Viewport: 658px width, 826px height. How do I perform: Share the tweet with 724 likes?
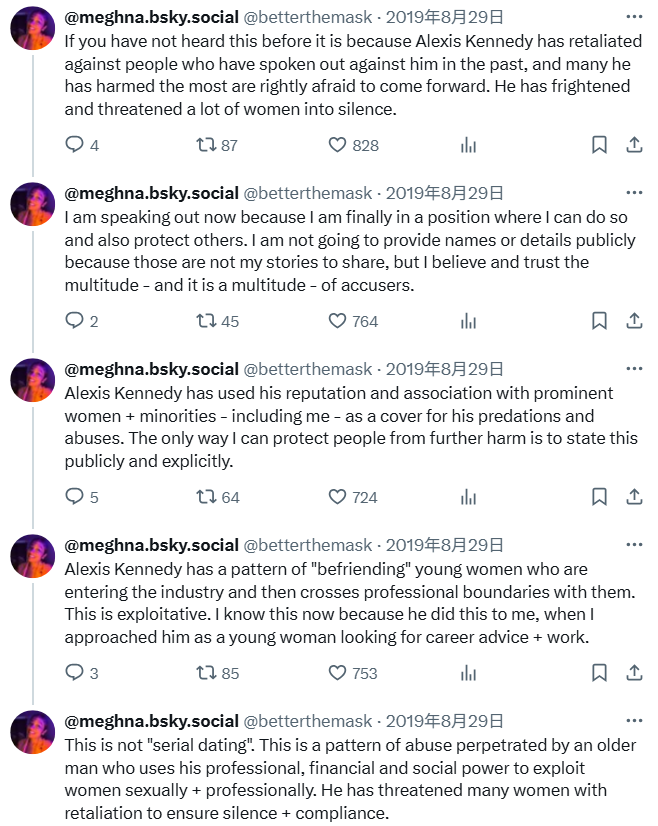point(634,497)
